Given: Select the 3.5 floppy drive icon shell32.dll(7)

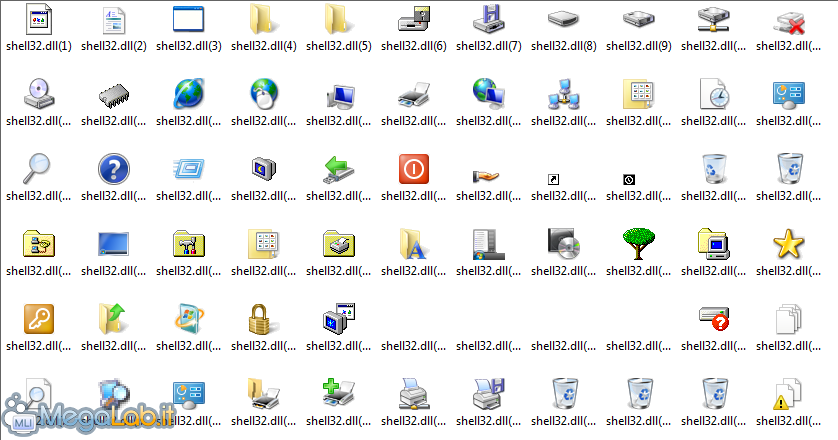Looking at the screenshot, I should 488,19.
